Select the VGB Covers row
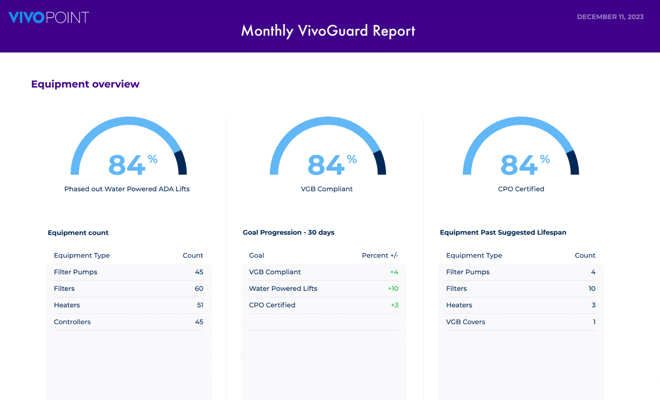The height and width of the screenshot is (400, 660). click(x=521, y=322)
